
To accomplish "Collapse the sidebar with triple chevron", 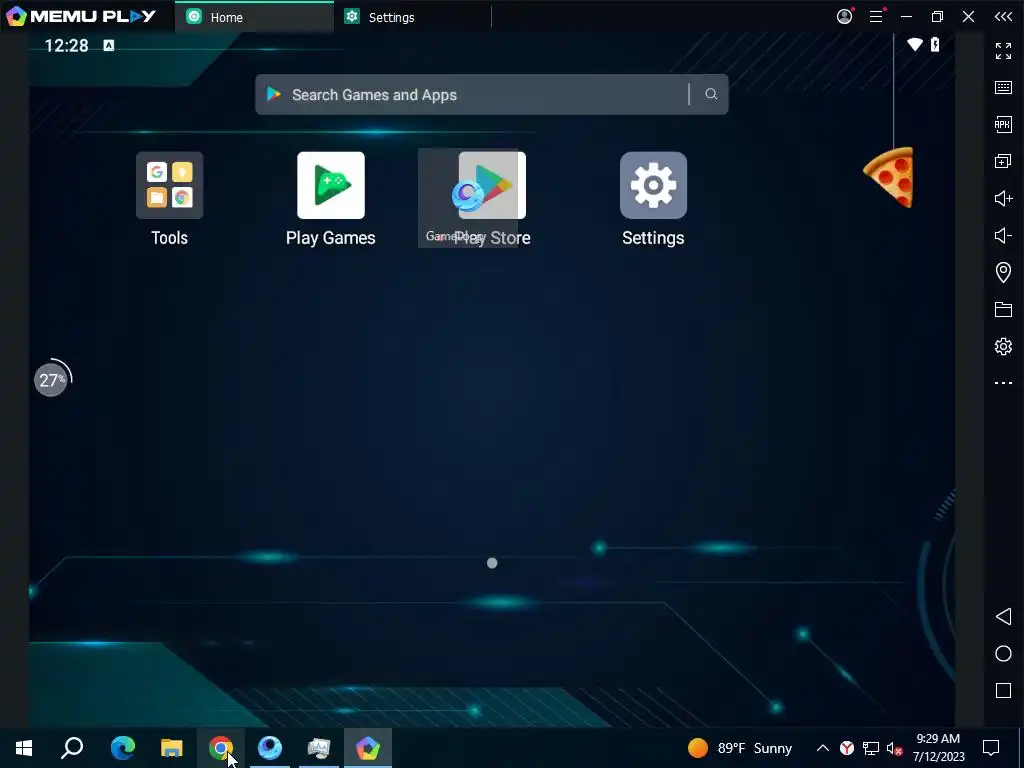I will tap(1003, 16).
